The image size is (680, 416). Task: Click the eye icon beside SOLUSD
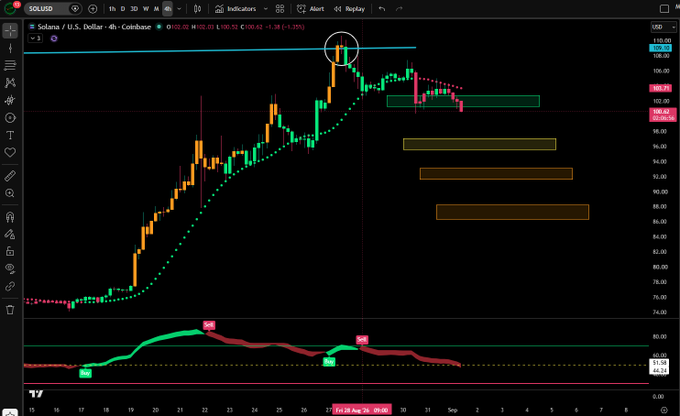click(x=75, y=9)
